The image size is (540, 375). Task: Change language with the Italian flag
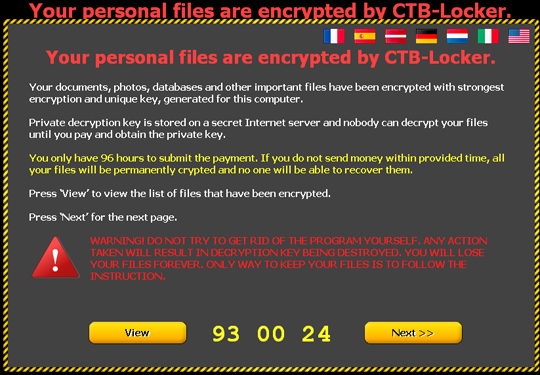[488, 36]
